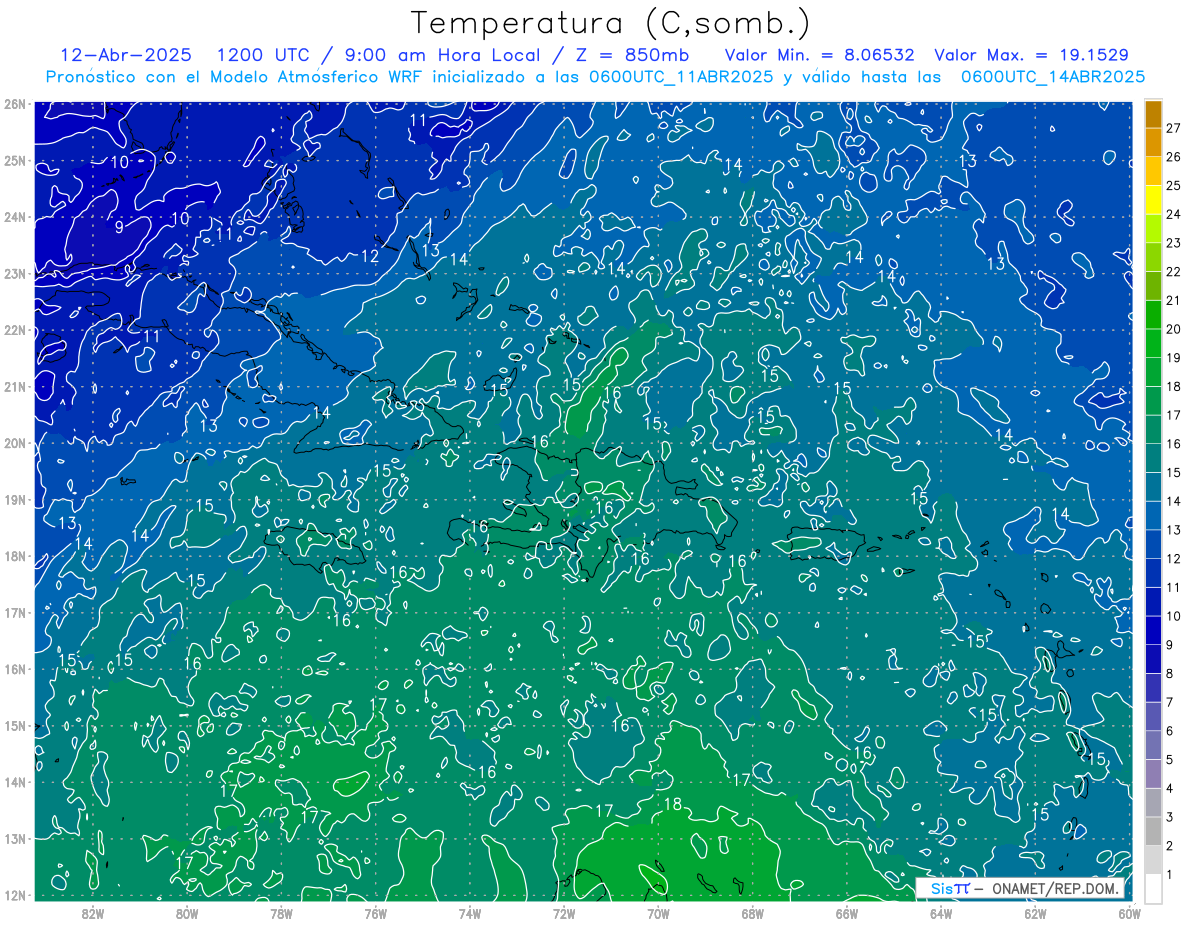Click the 78W longitude axis label
The image size is (1200, 927).
tap(281, 913)
